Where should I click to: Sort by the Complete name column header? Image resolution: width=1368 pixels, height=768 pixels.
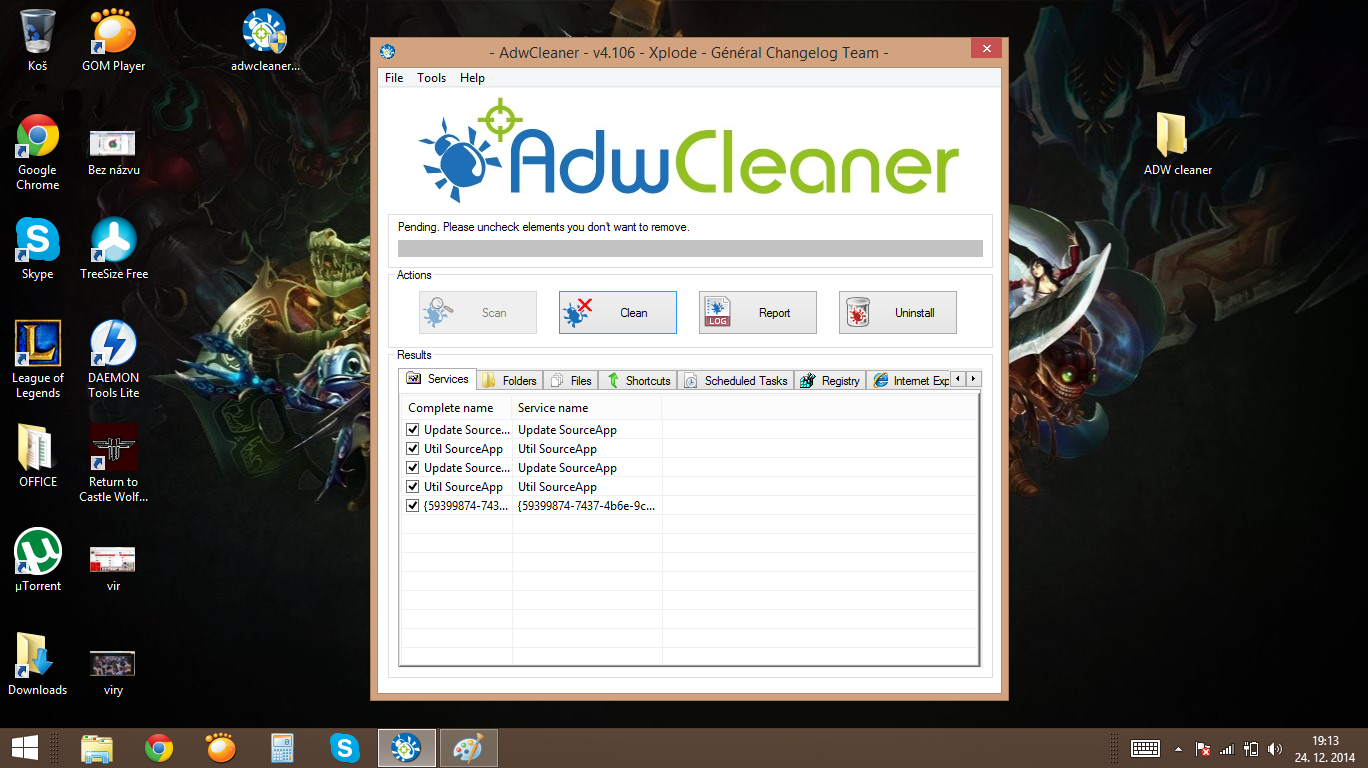point(456,408)
